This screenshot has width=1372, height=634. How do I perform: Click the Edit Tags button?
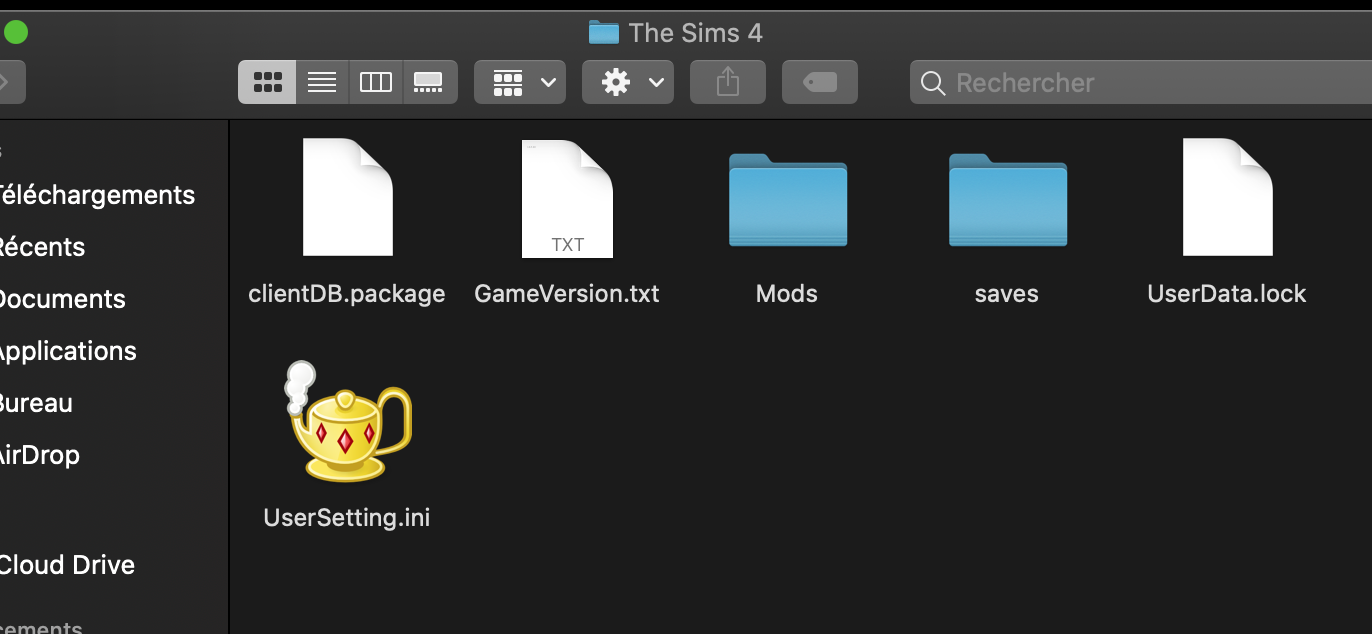tap(820, 82)
